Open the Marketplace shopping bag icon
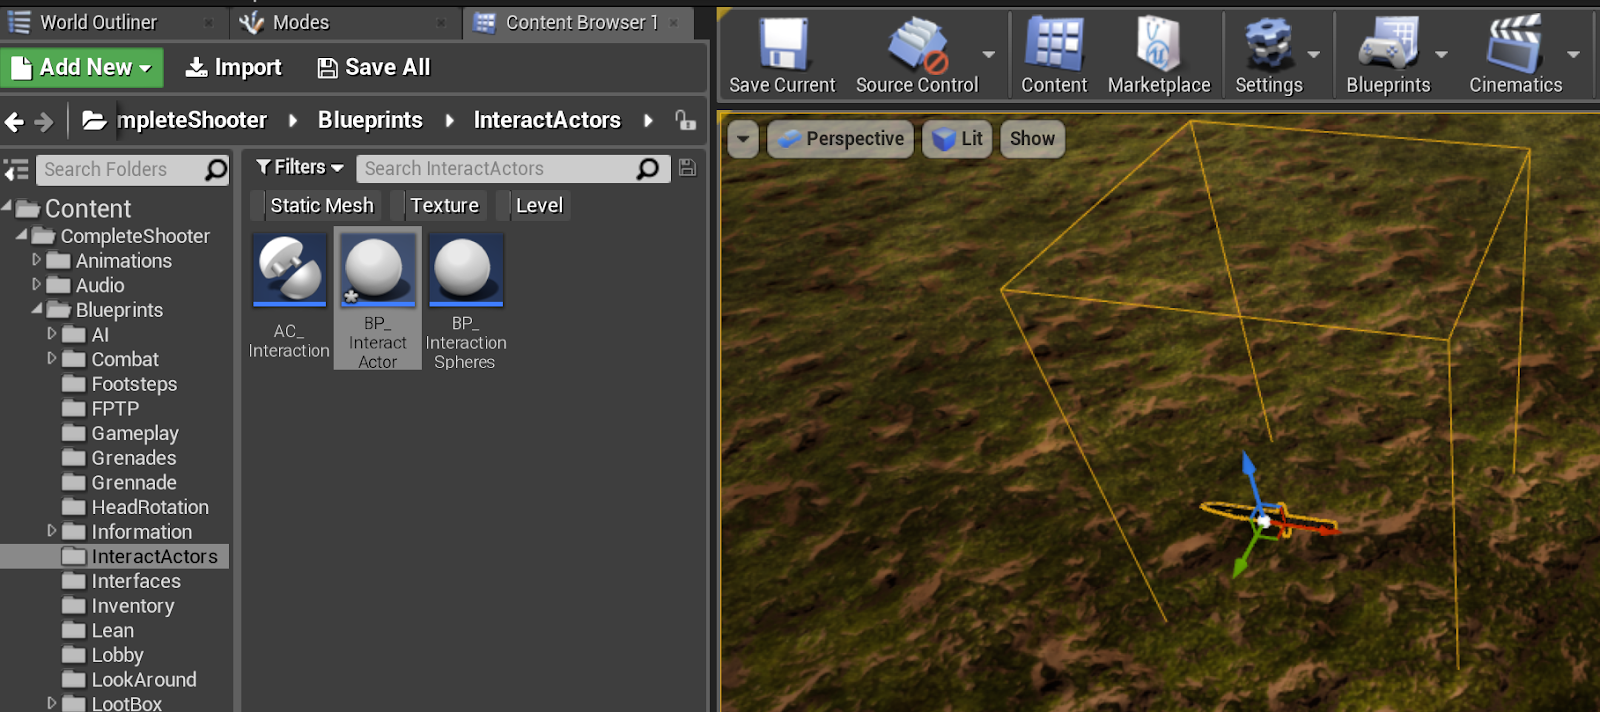The height and width of the screenshot is (712, 1600). (x=1159, y=45)
